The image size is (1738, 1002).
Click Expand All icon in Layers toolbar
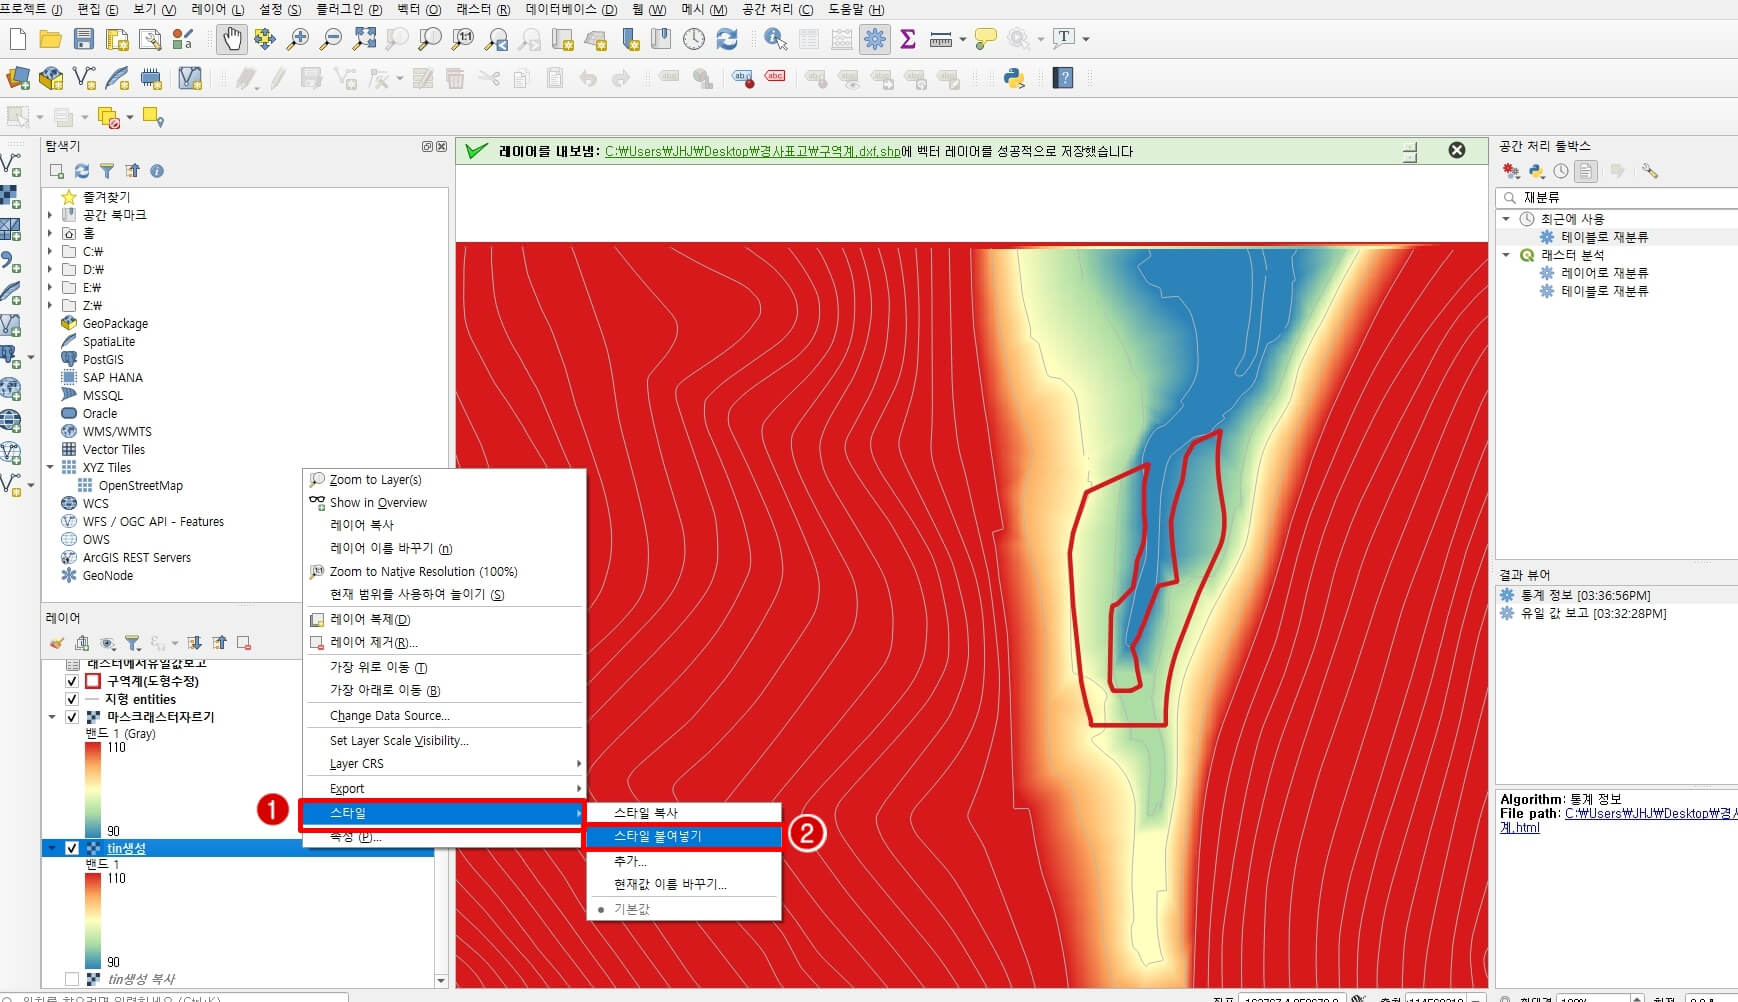(195, 643)
